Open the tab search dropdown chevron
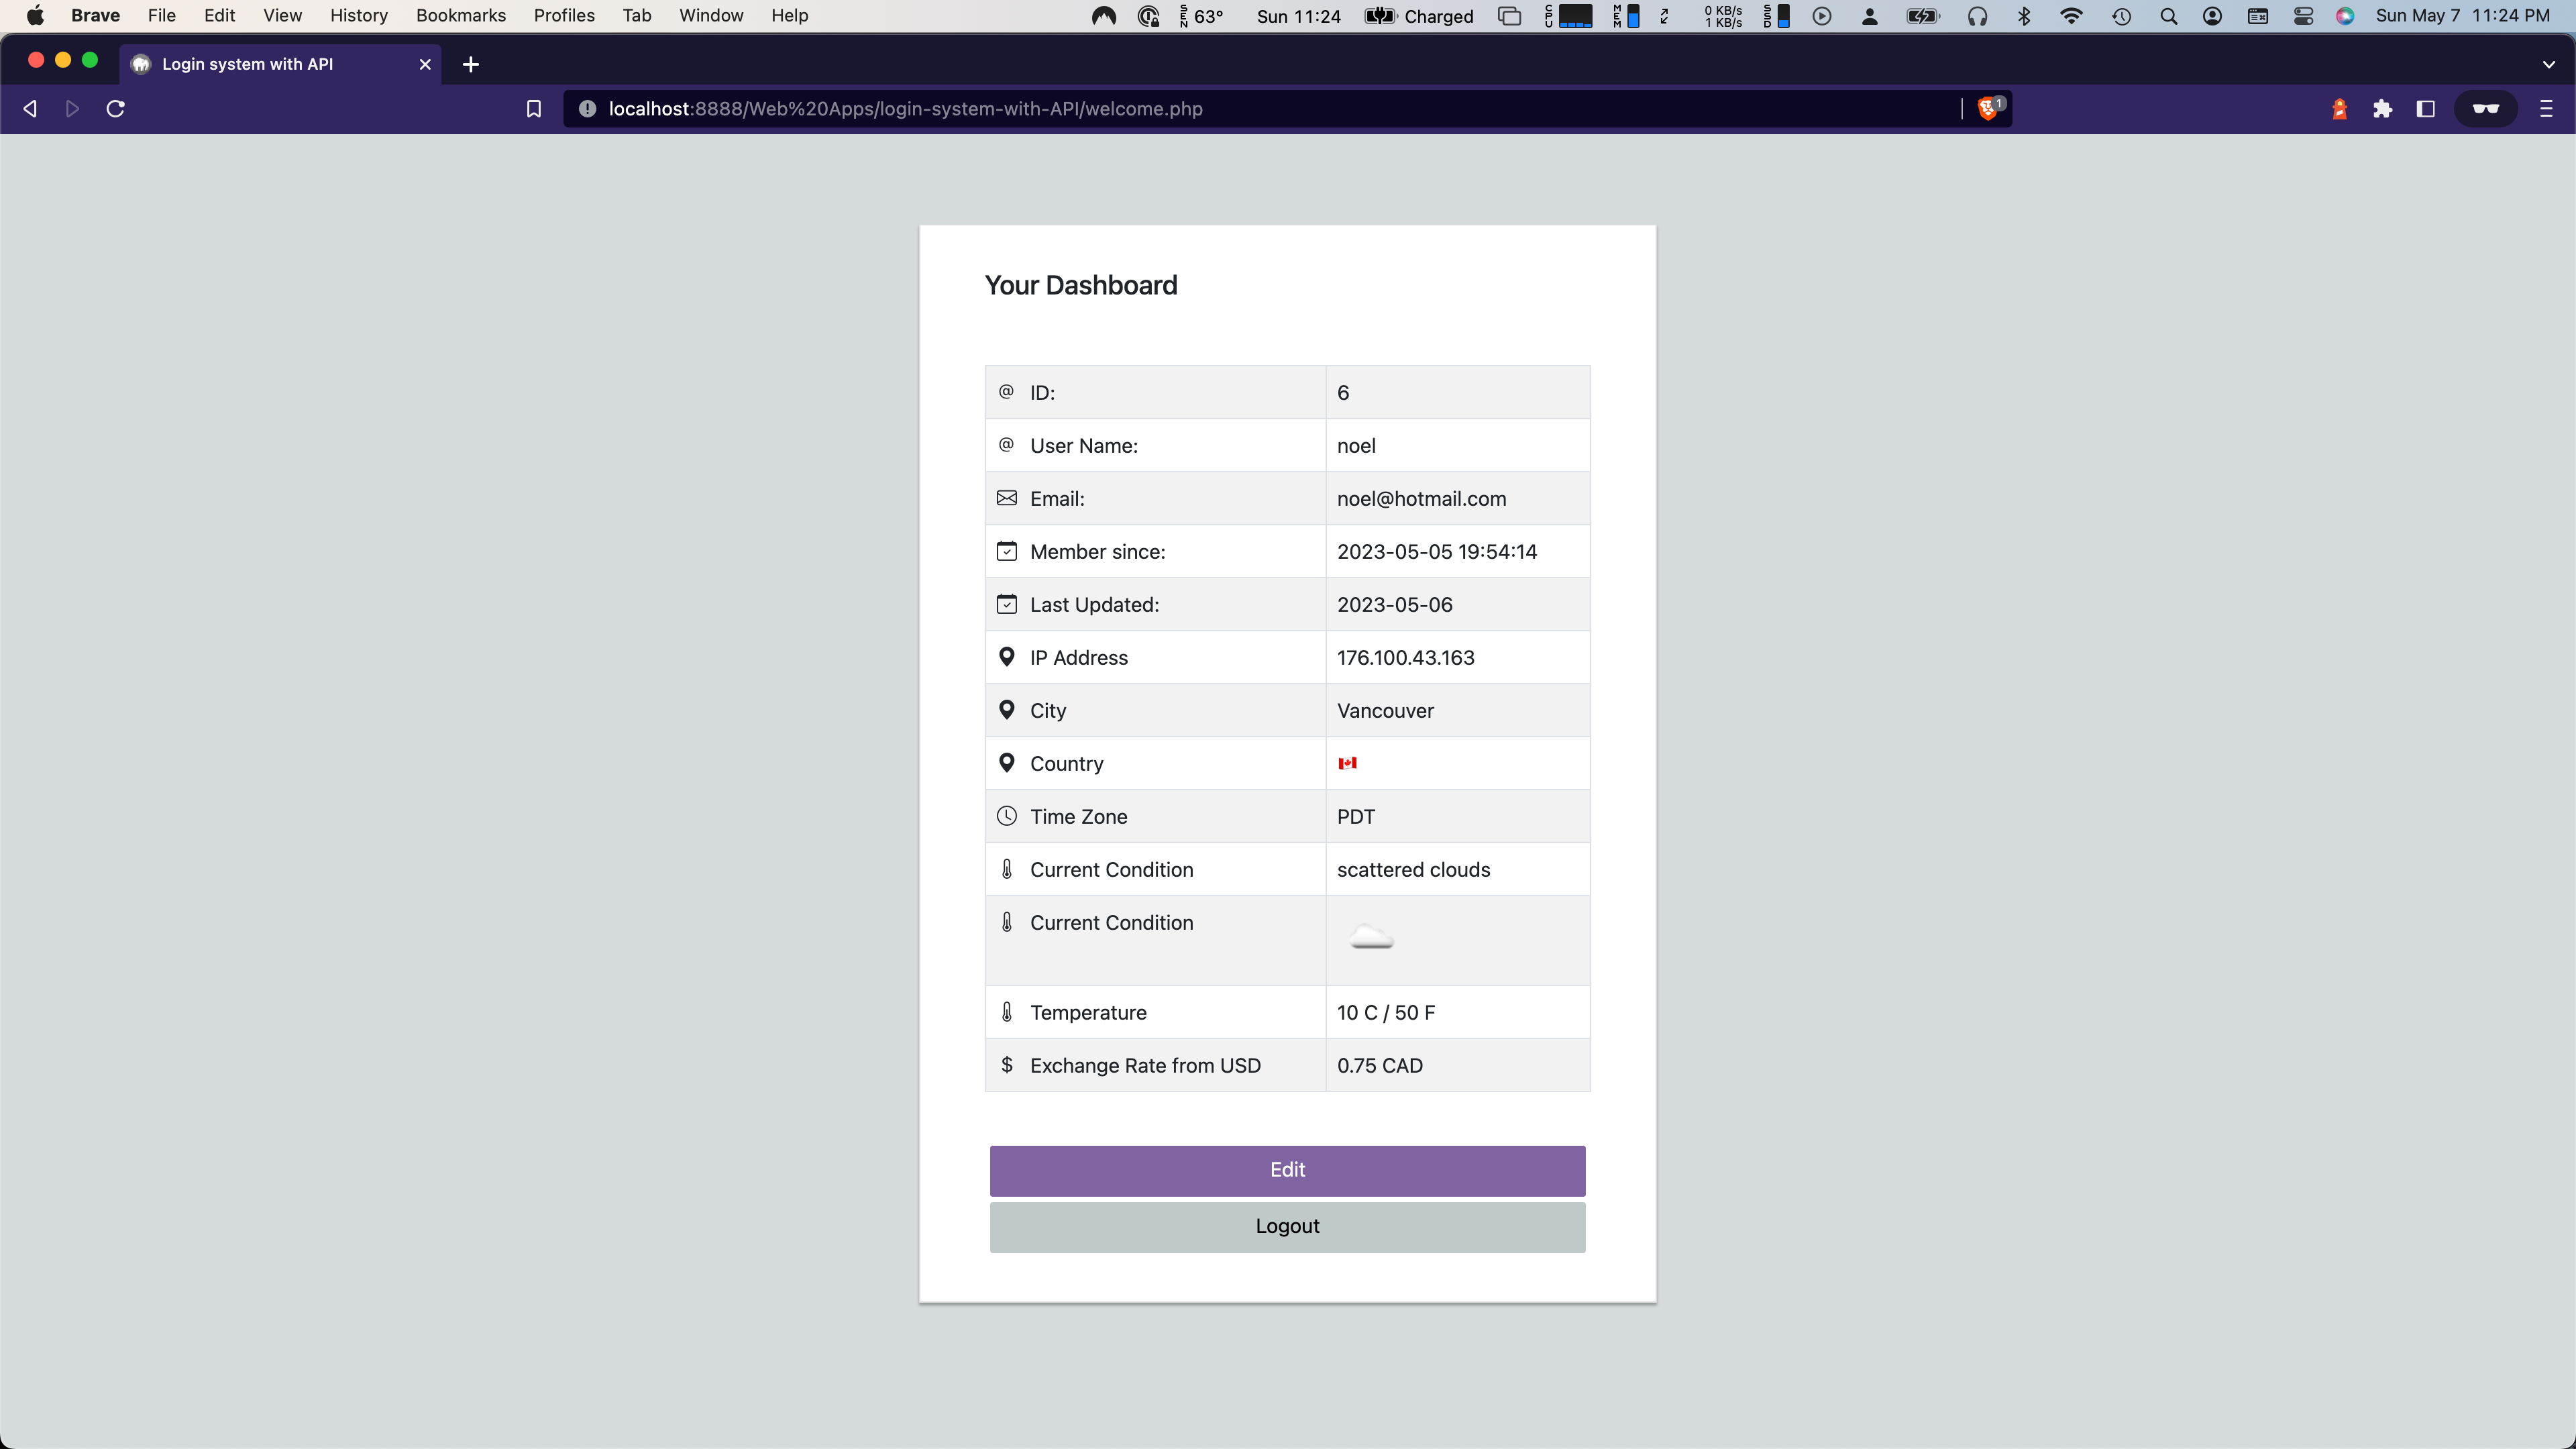 tap(2549, 64)
